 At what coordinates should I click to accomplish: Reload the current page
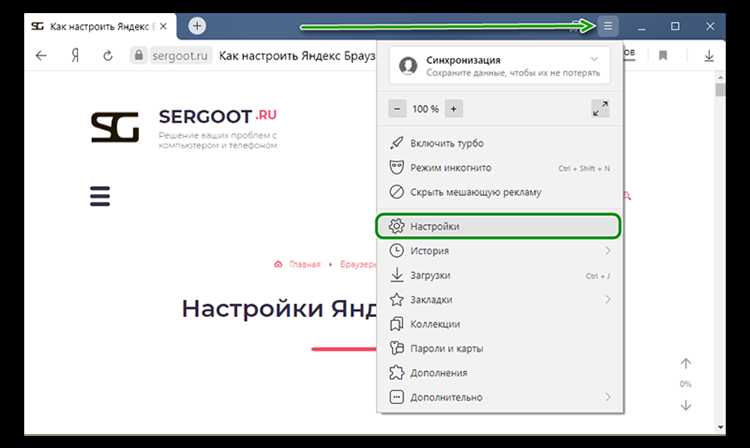point(108,56)
